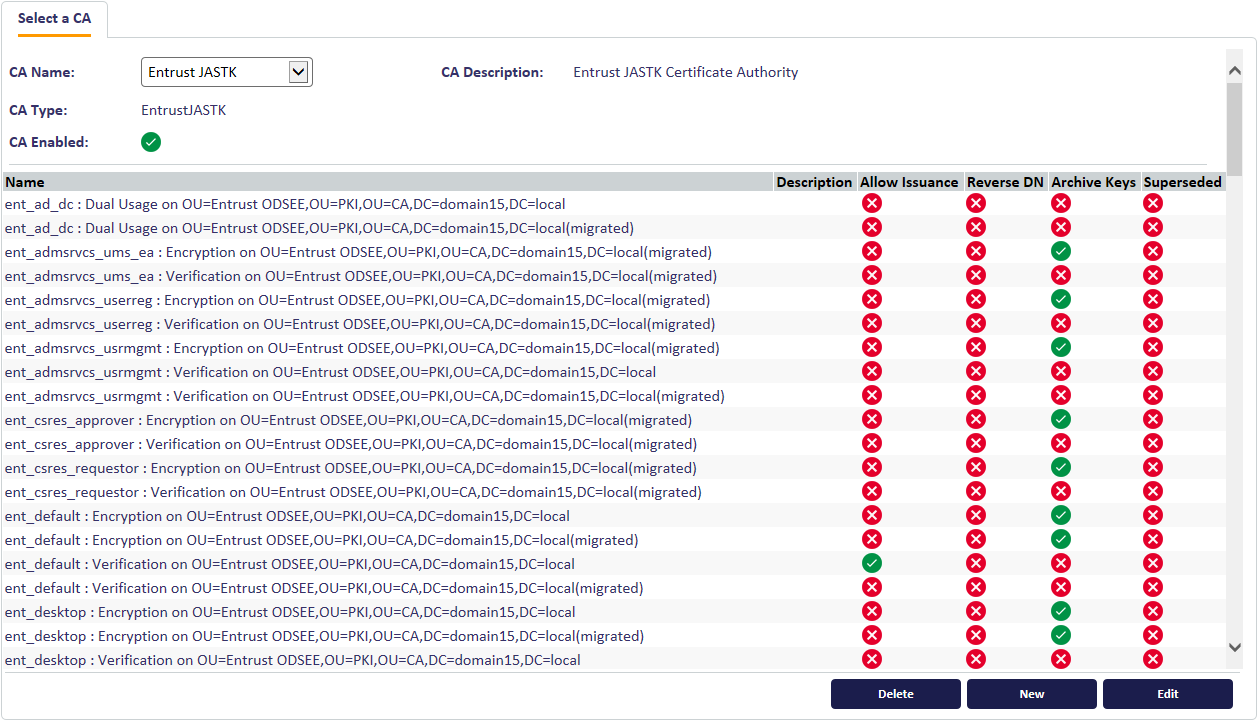
Task: Click the Delete button
Action: tap(896, 694)
